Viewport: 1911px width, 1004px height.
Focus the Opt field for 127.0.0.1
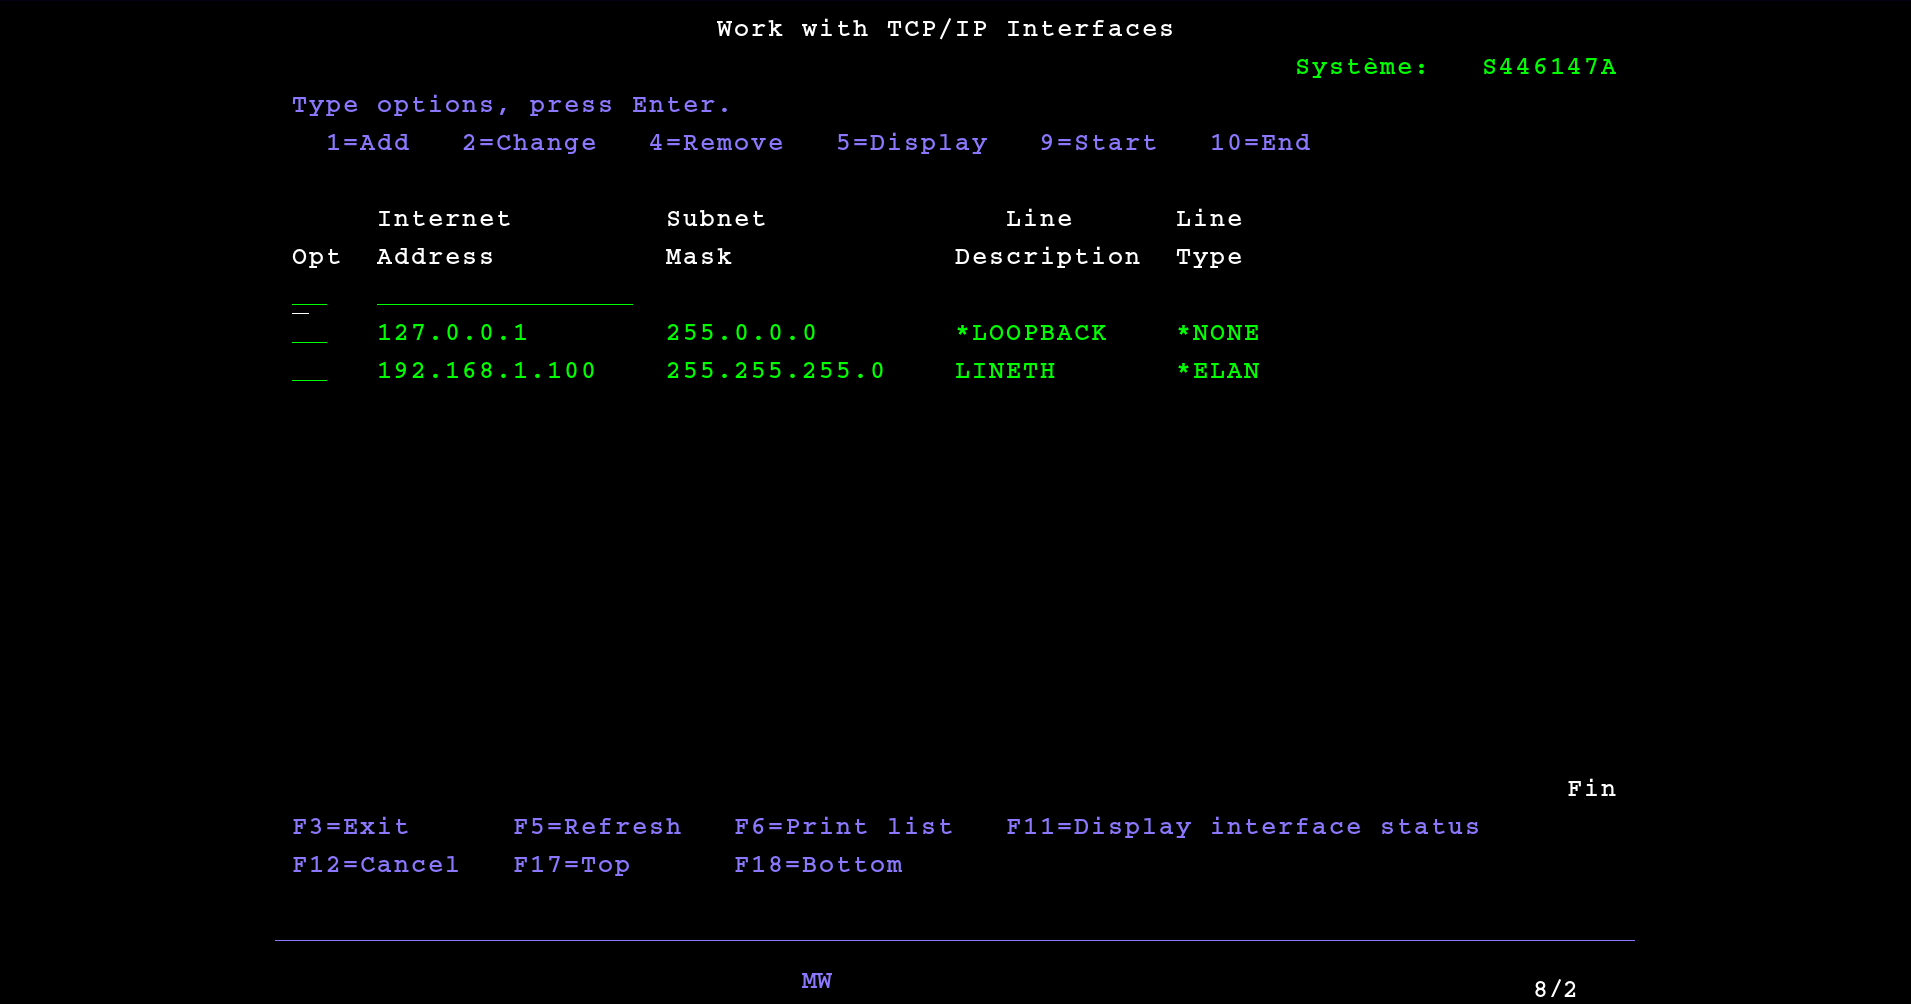(309, 333)
